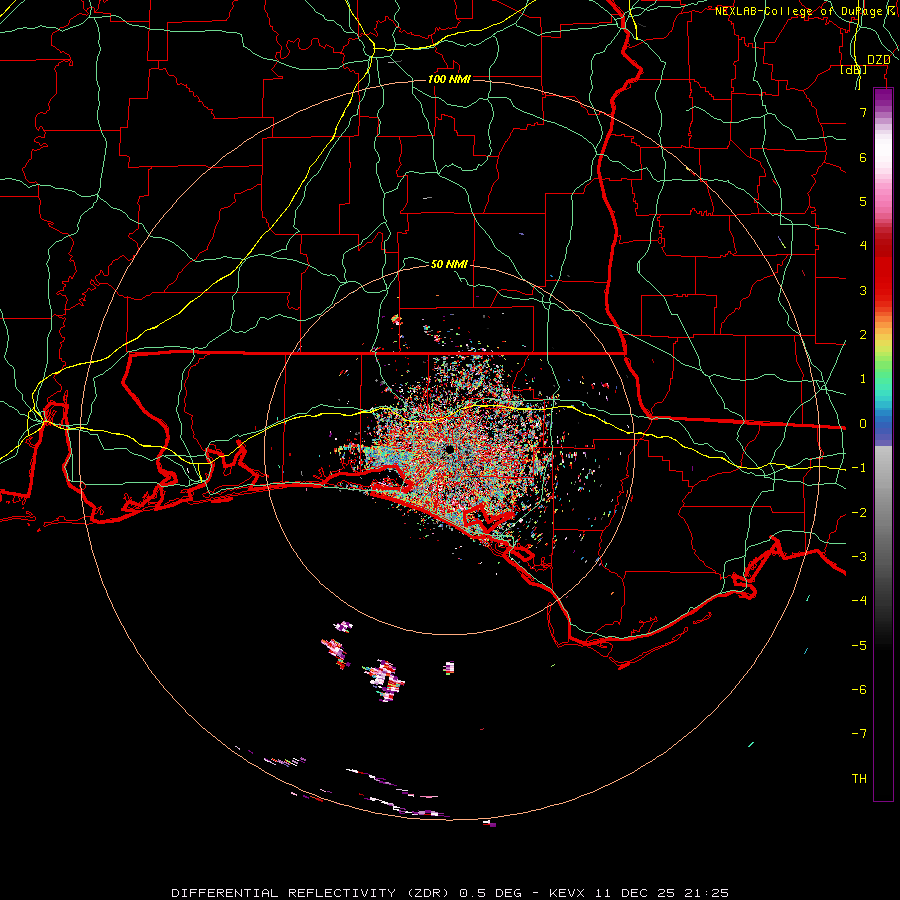
Task: Click the "50 NMI" range ring label
Action: click(449, 264)
